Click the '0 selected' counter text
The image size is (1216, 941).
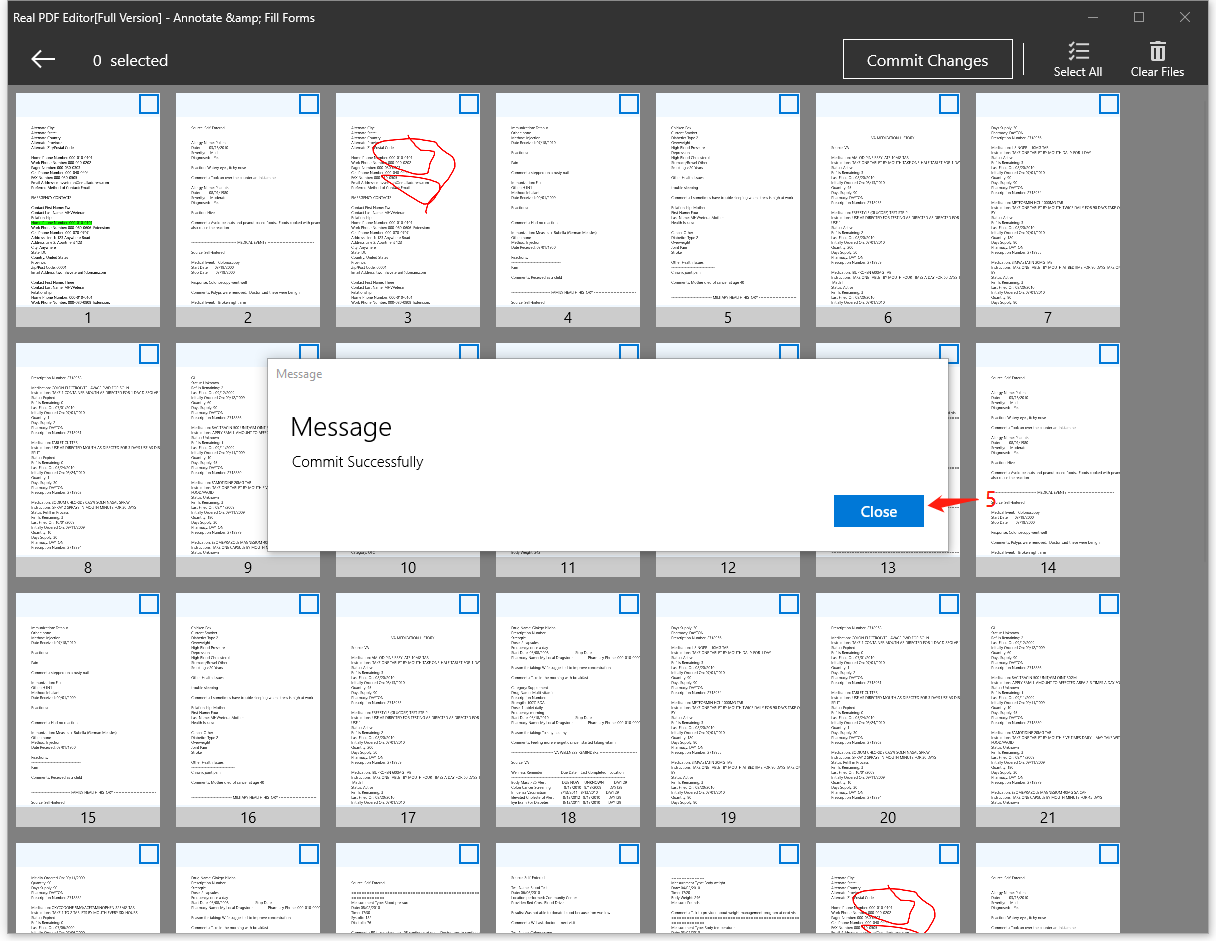tap(130, 60)
